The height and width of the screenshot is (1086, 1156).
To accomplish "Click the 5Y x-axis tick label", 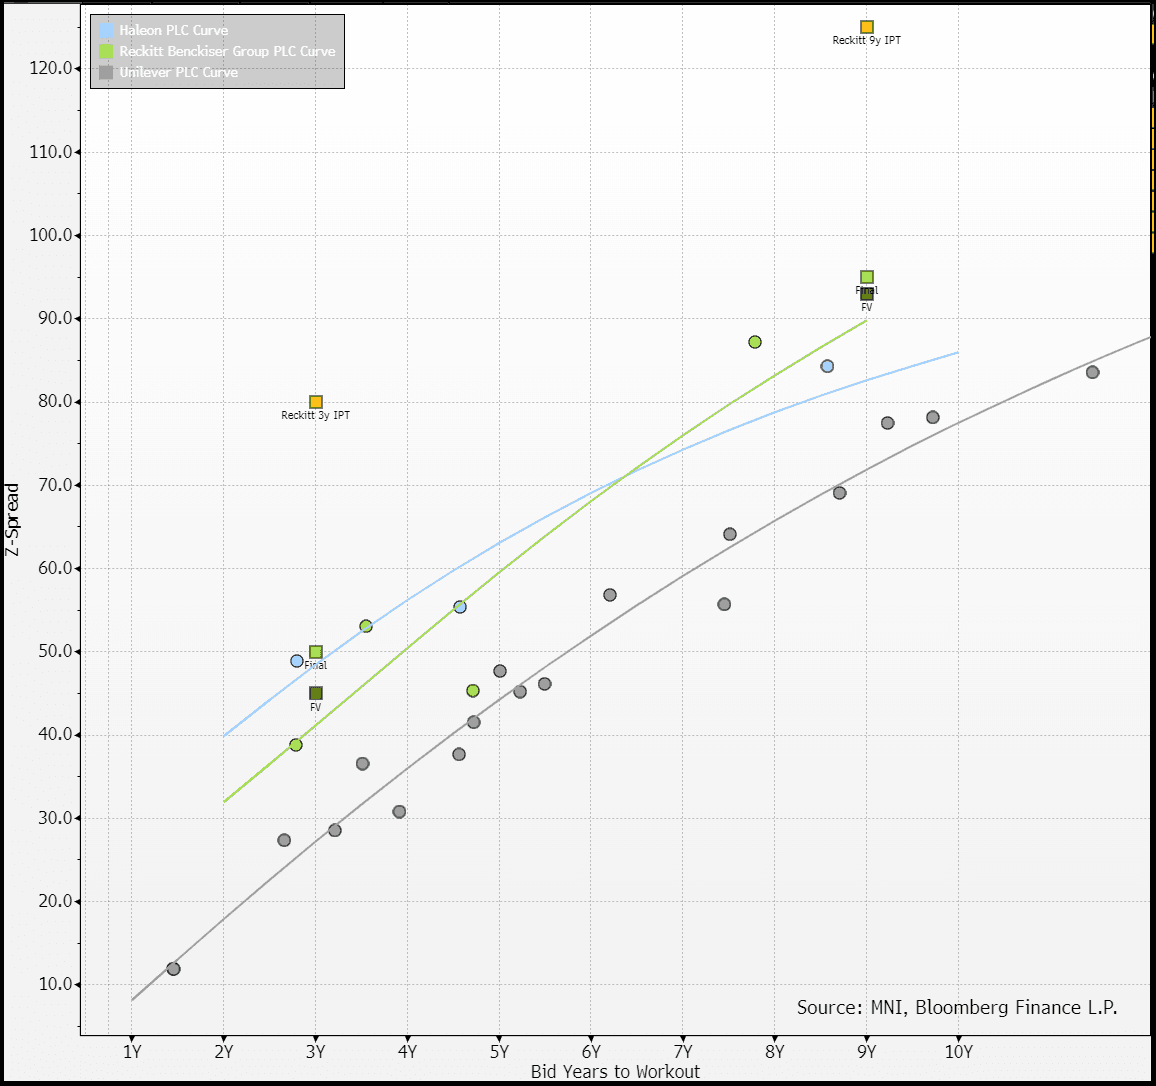I will [499, 1052].
